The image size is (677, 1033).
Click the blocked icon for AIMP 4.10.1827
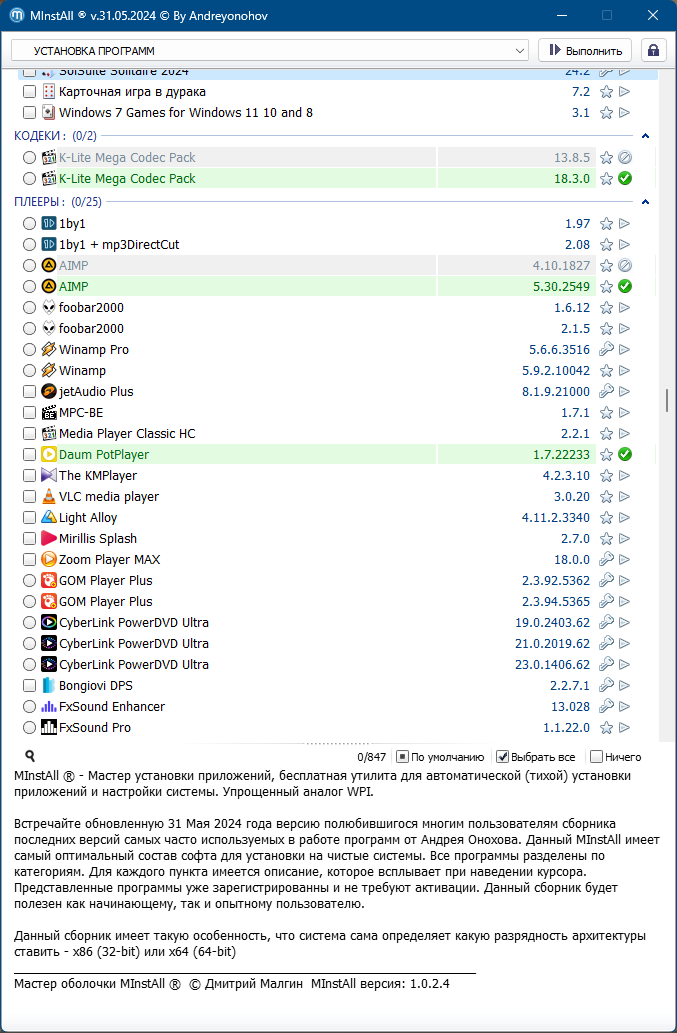(625, 266)
